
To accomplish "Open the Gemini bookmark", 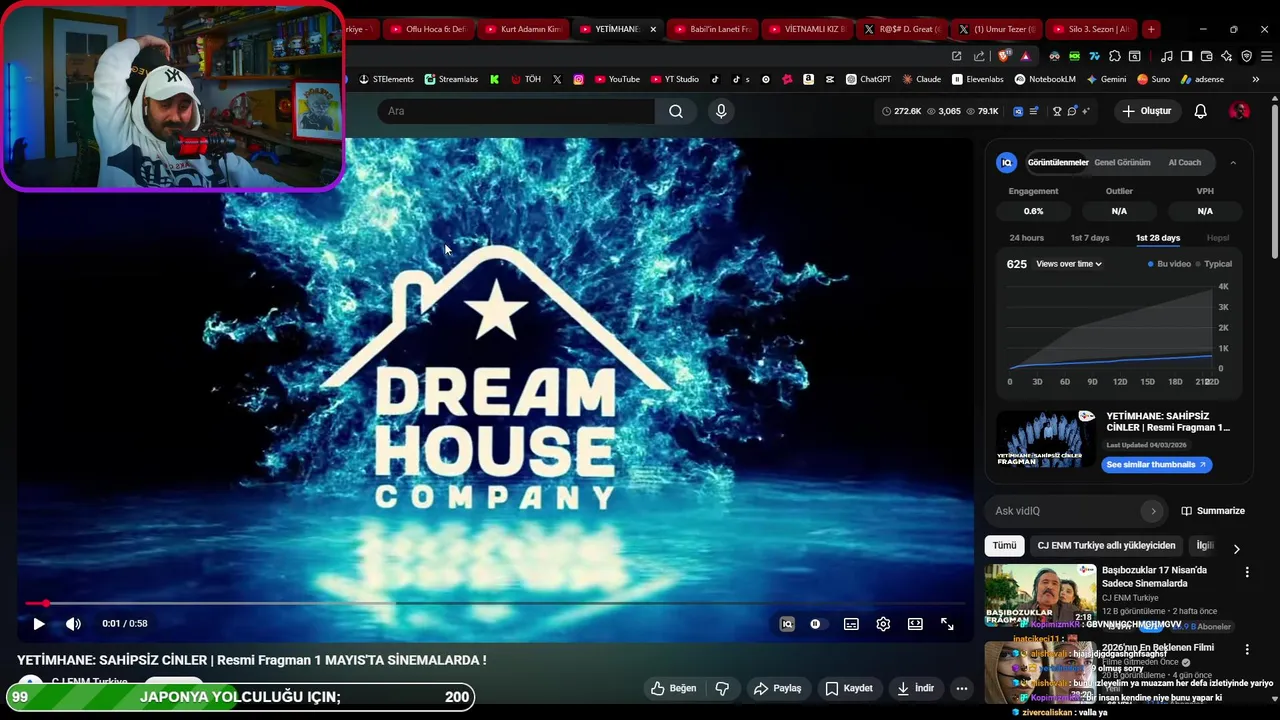I will pyautogui.click(x=1105, y=79).
